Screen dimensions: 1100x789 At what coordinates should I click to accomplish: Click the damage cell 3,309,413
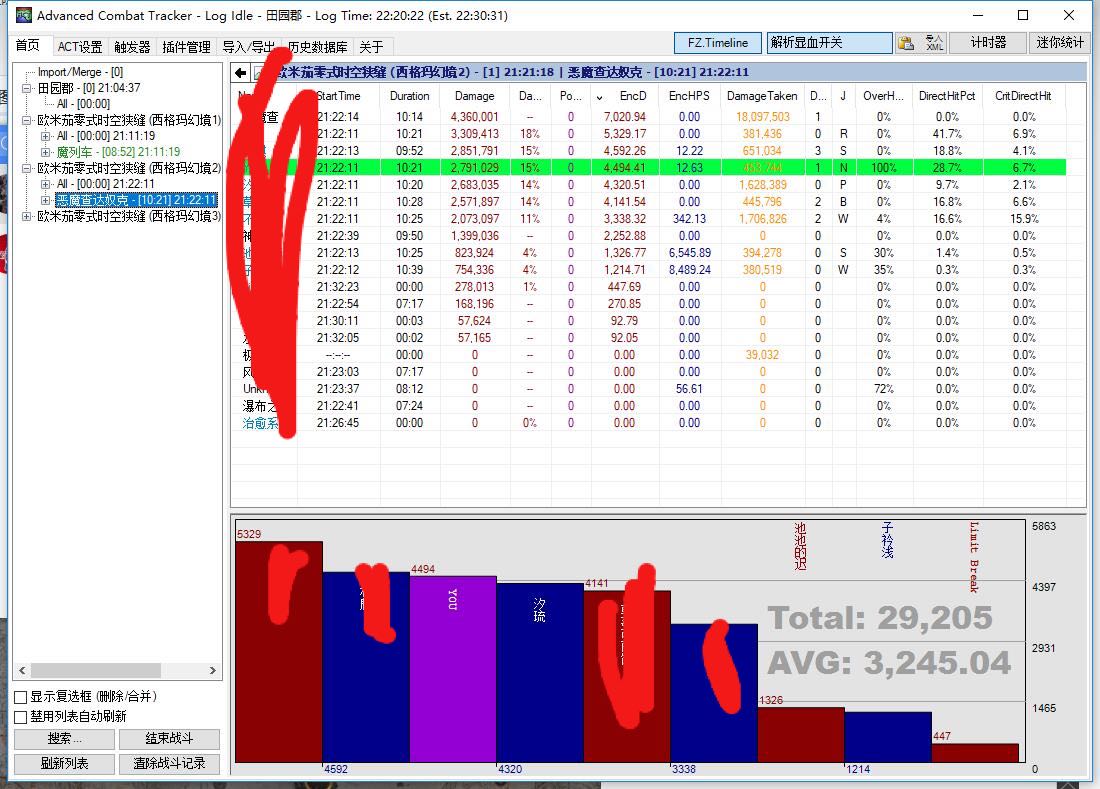(x=474, y=134)
